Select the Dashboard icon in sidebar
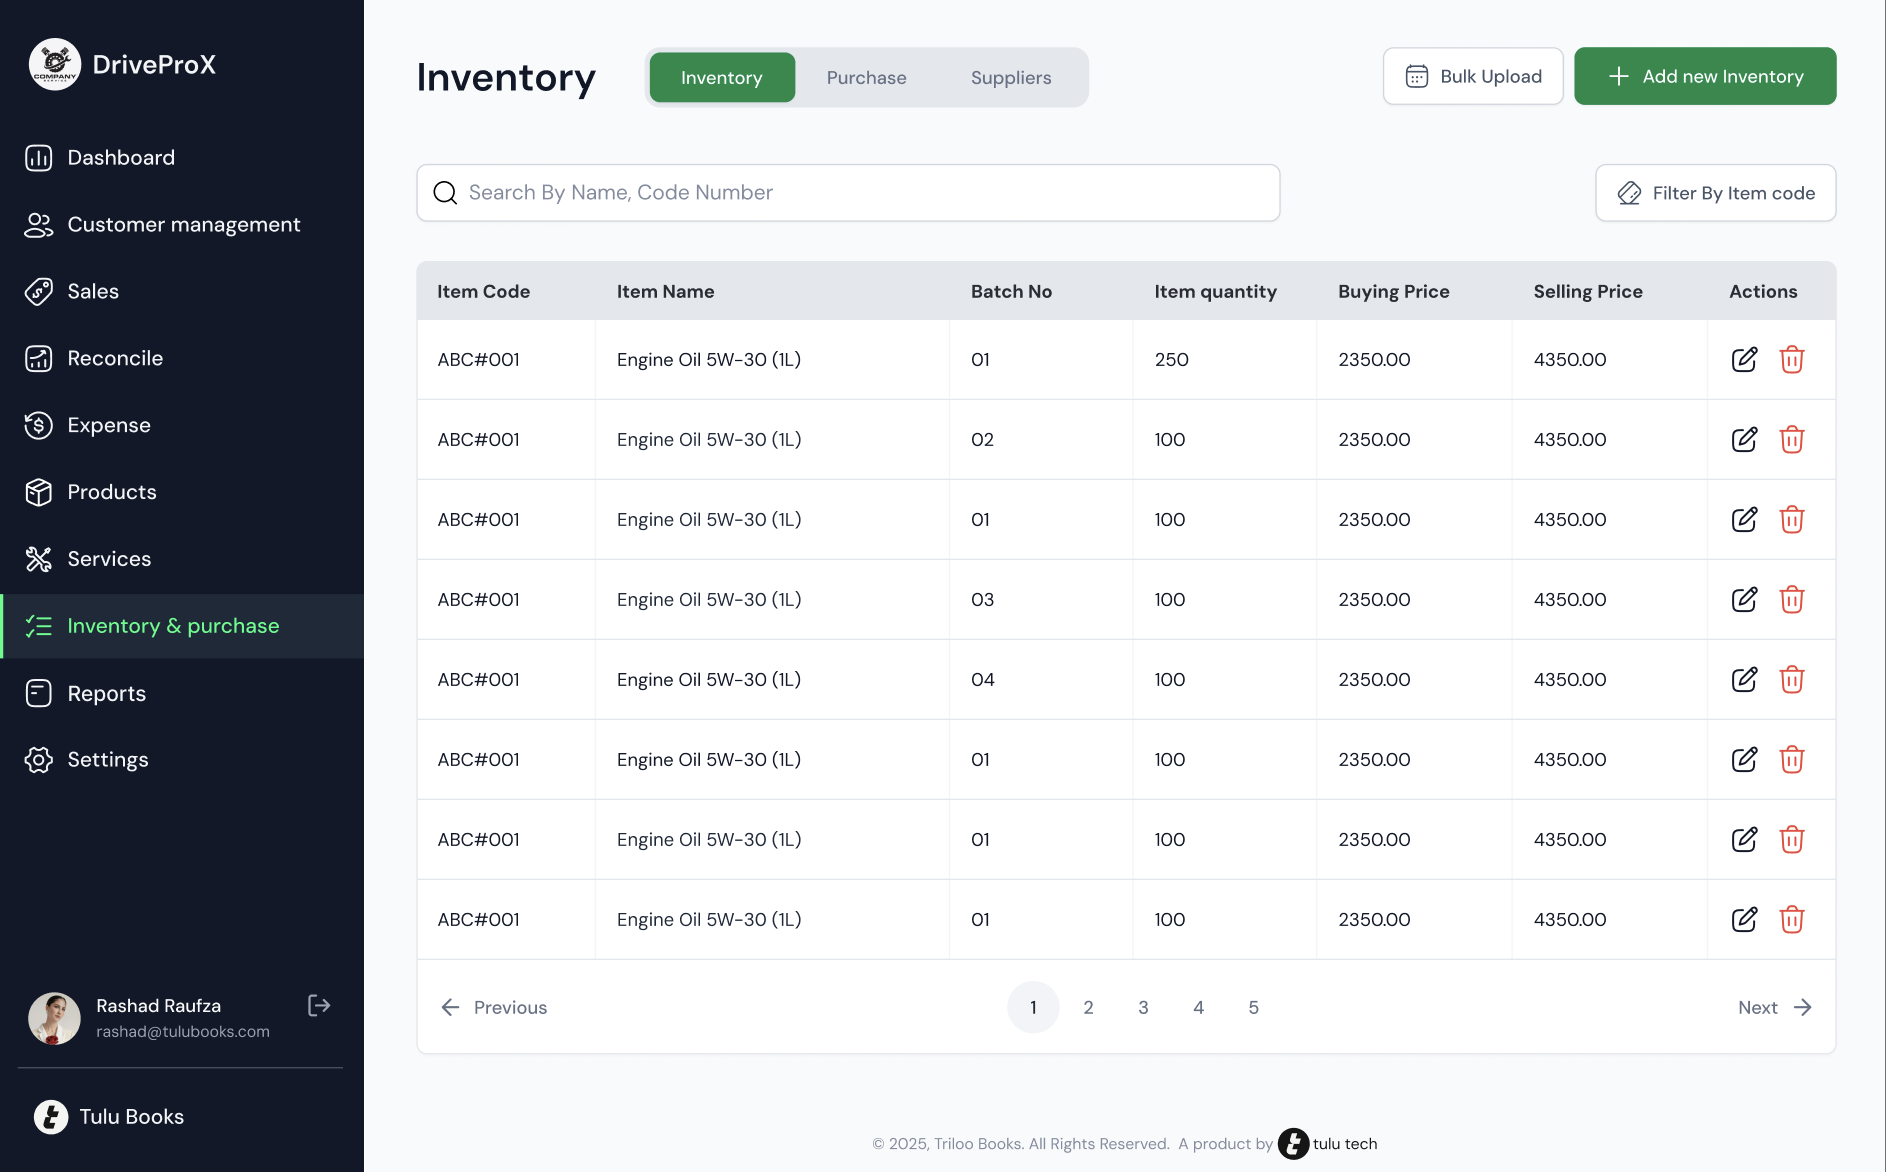The width and height of the screenshot is (1886, 1172). click(x=39, y=157)
